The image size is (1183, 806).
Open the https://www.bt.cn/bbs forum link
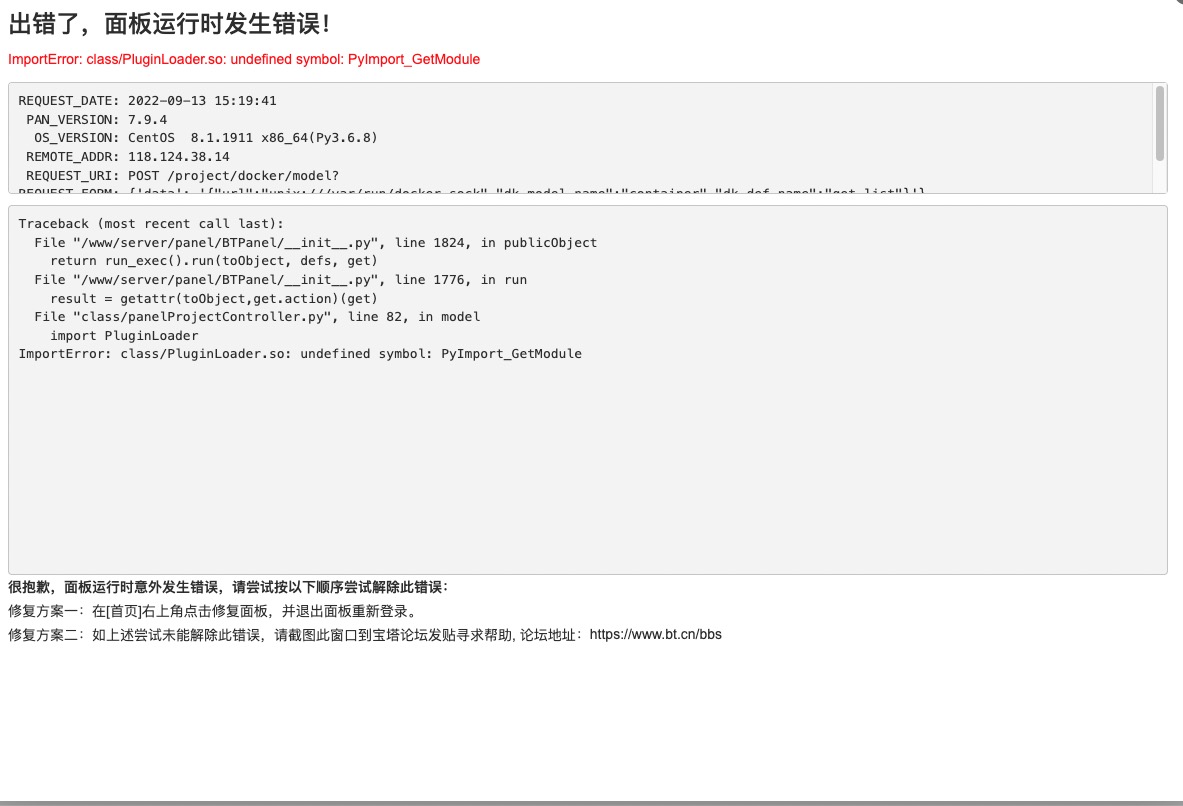coord(656,635)
